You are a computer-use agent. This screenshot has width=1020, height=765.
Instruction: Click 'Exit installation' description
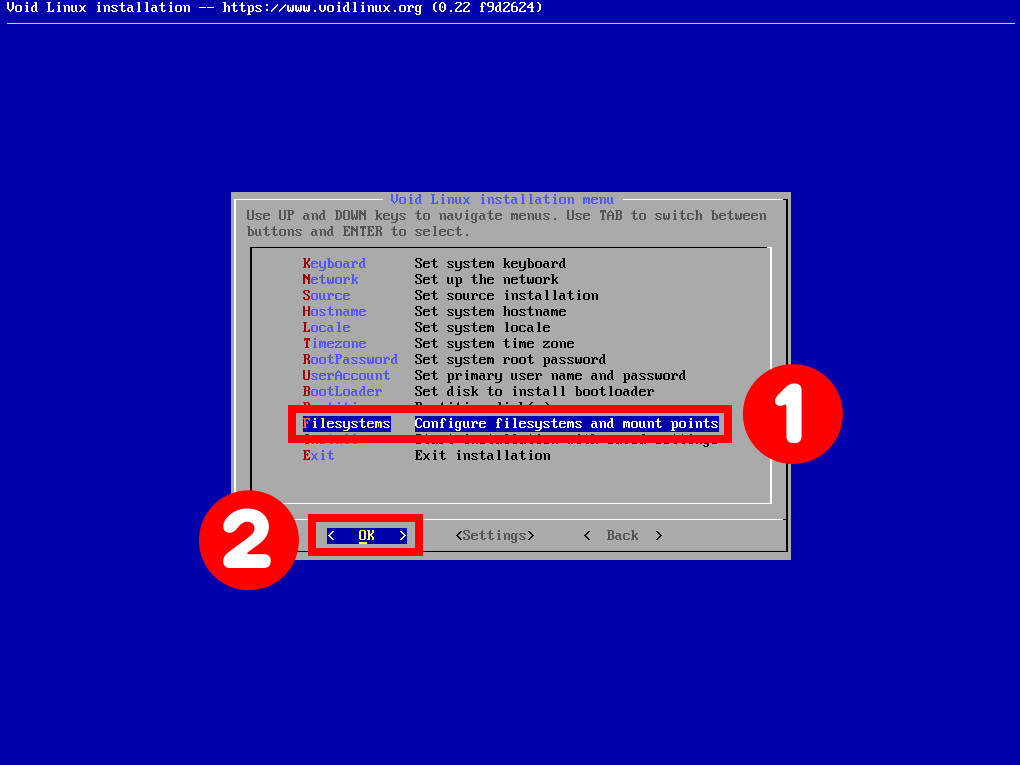(482, 455)
